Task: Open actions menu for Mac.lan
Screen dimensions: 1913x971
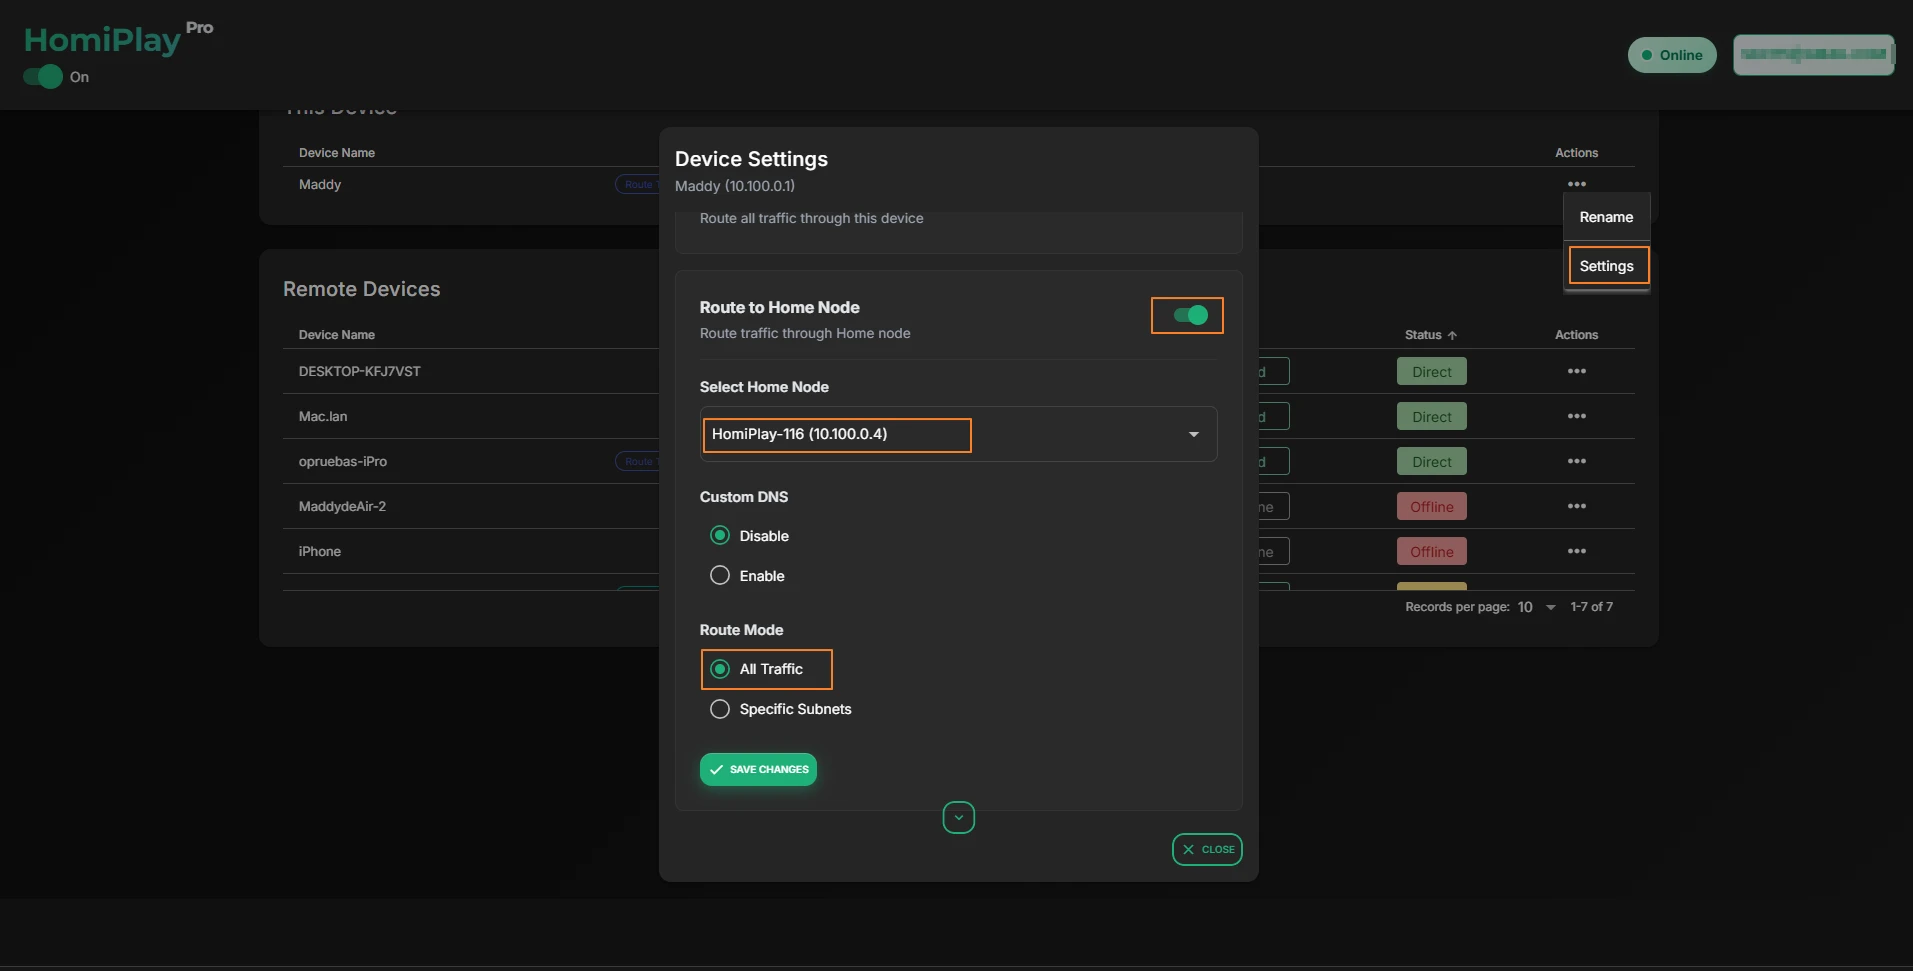Action: click(1576, 416)
